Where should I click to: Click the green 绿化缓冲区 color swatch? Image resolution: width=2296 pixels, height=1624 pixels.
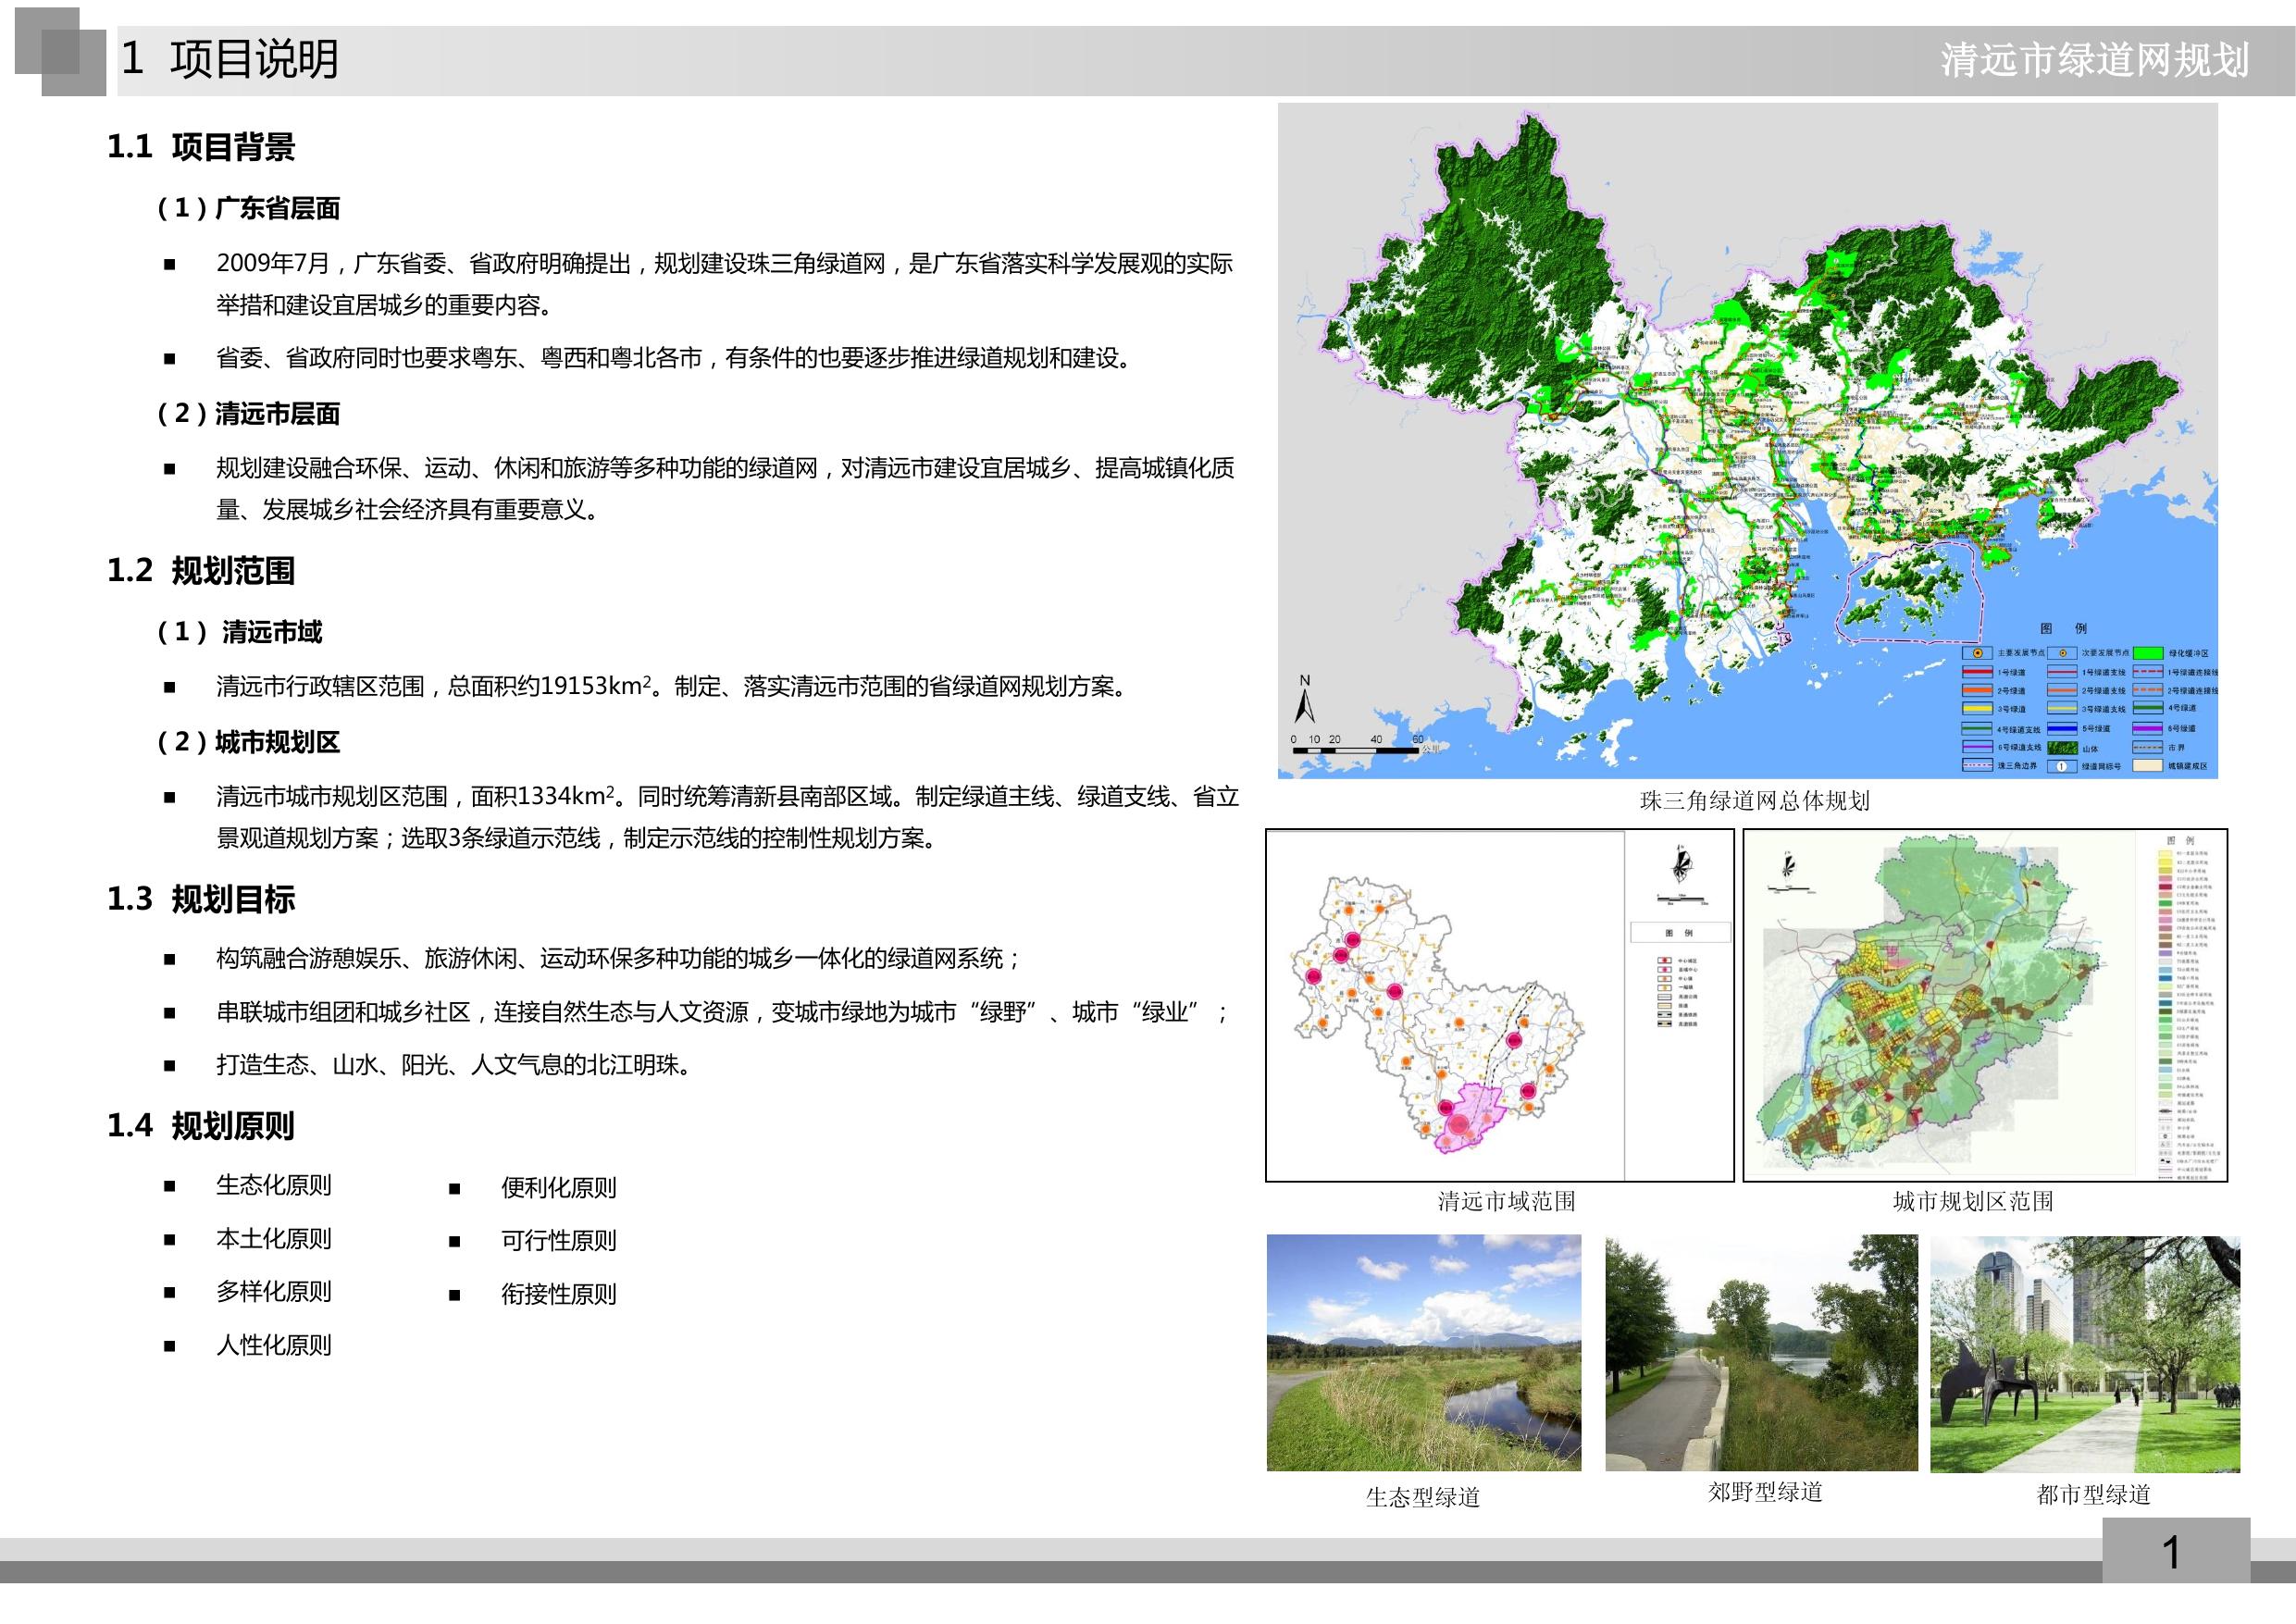[2149, 653]
